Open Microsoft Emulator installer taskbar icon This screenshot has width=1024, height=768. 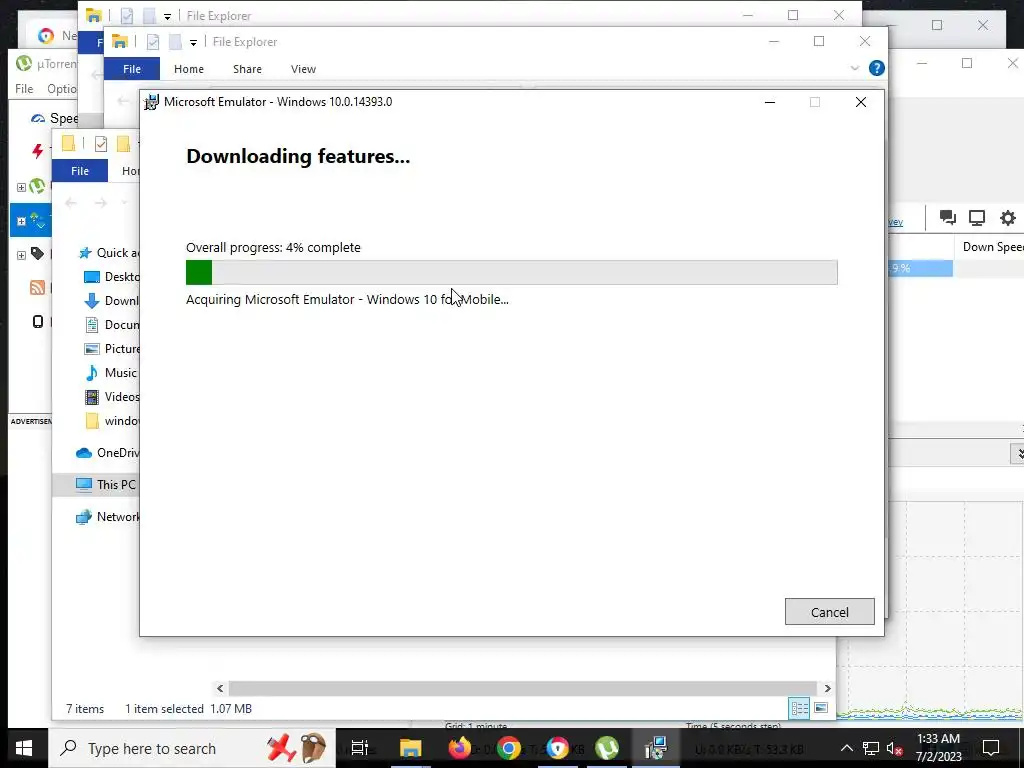656,748
